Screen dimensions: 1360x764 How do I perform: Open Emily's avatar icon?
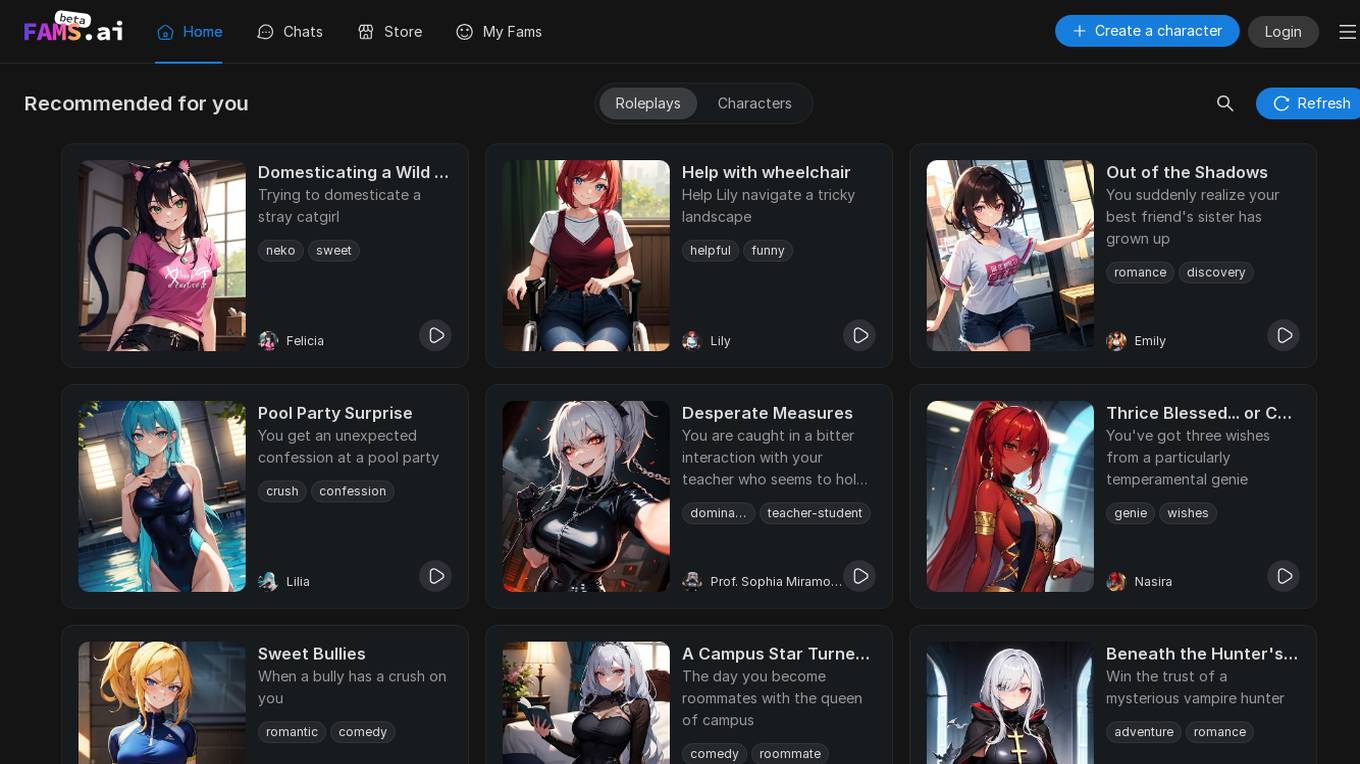(1116, 341)
